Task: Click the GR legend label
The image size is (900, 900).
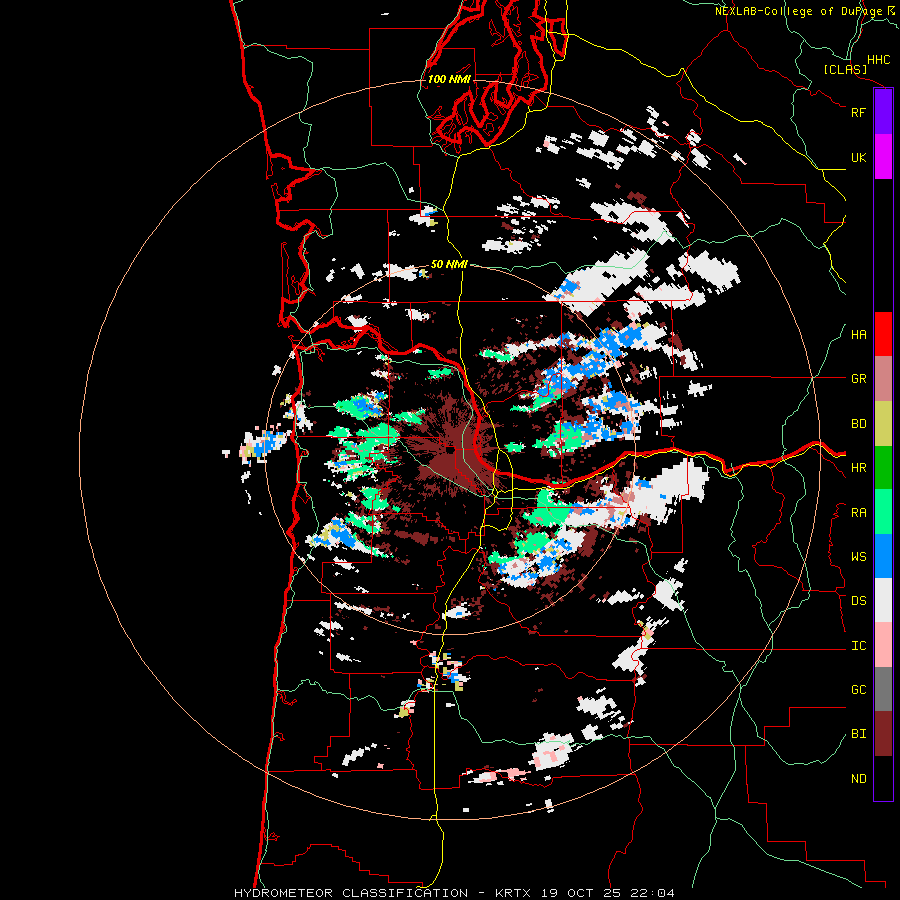Action: coord(858,379)
